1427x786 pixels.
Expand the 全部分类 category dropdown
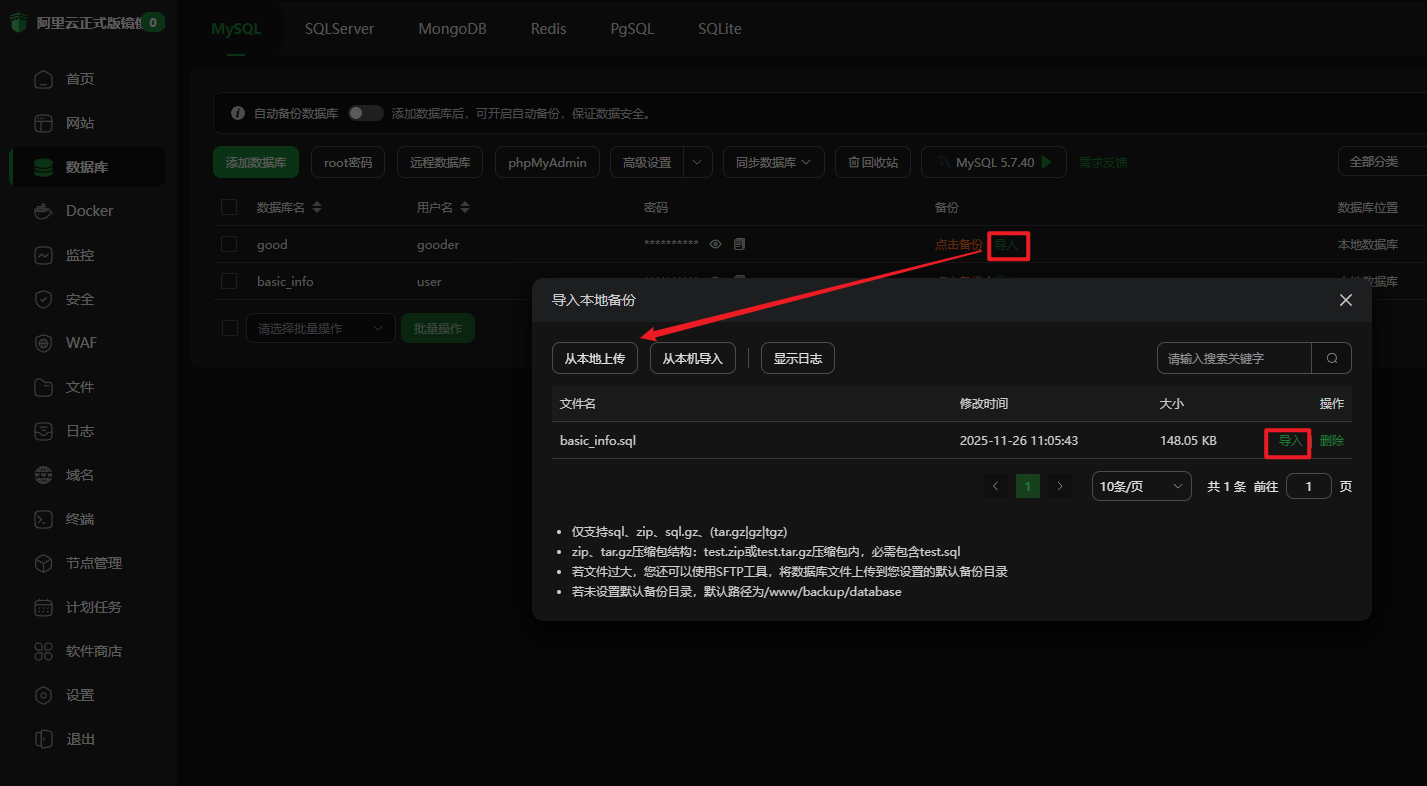point(1381,162)
